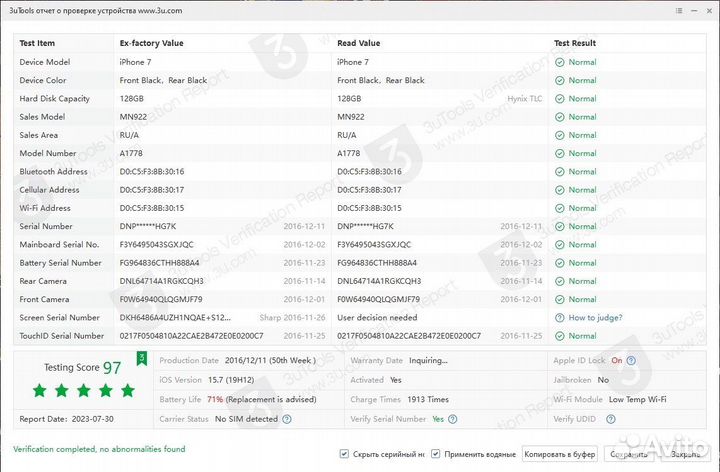Select the 'Bluetooth Address' row label
720x472 pixels.
(x=53, y=172)
